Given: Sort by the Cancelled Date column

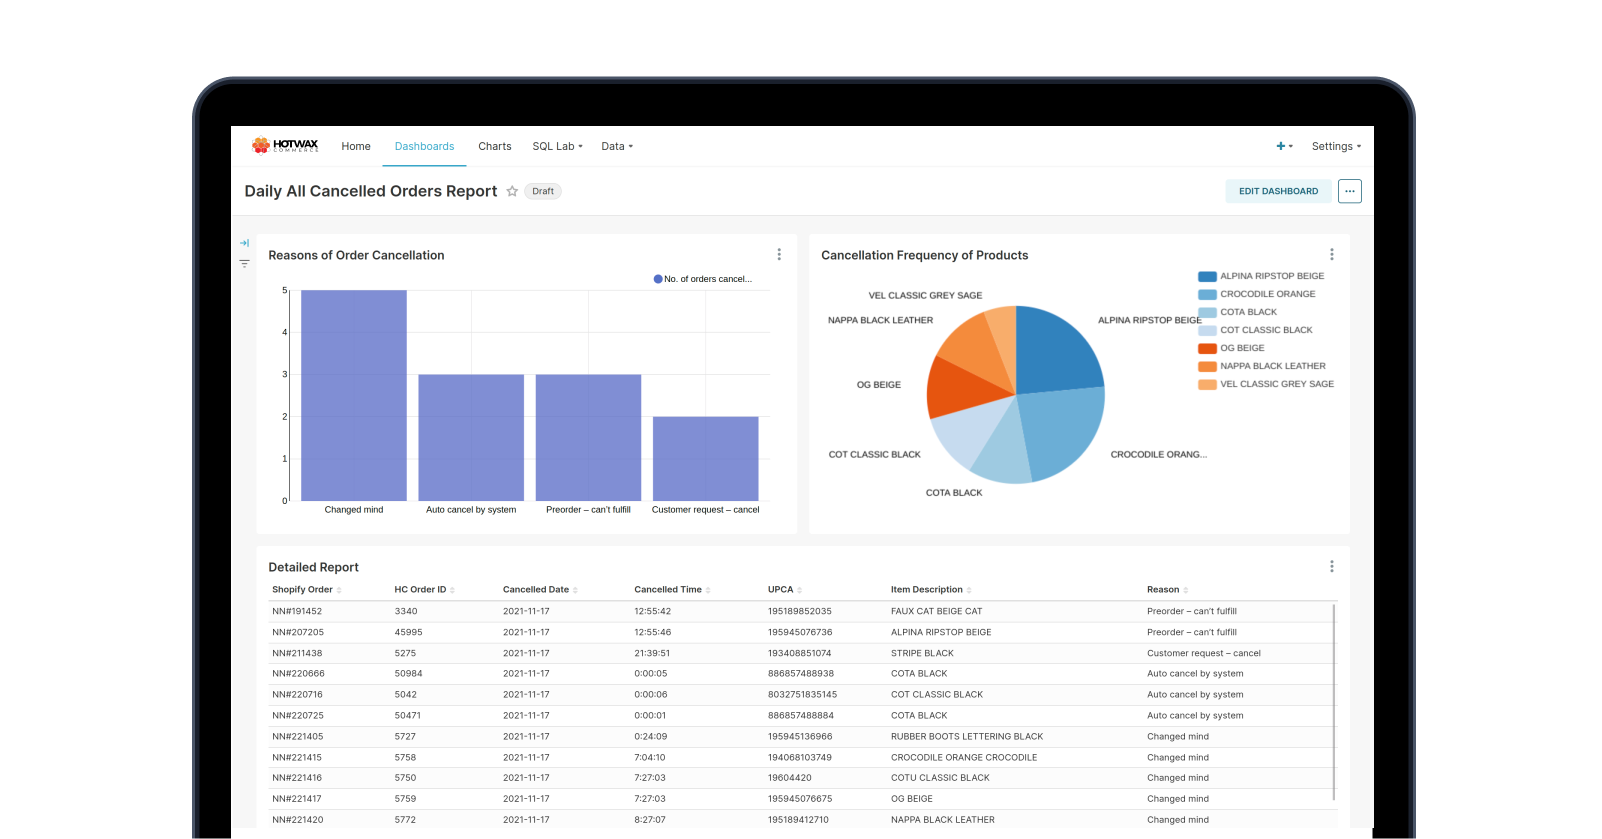Looking at the screenshot, I should coord(540,590).
